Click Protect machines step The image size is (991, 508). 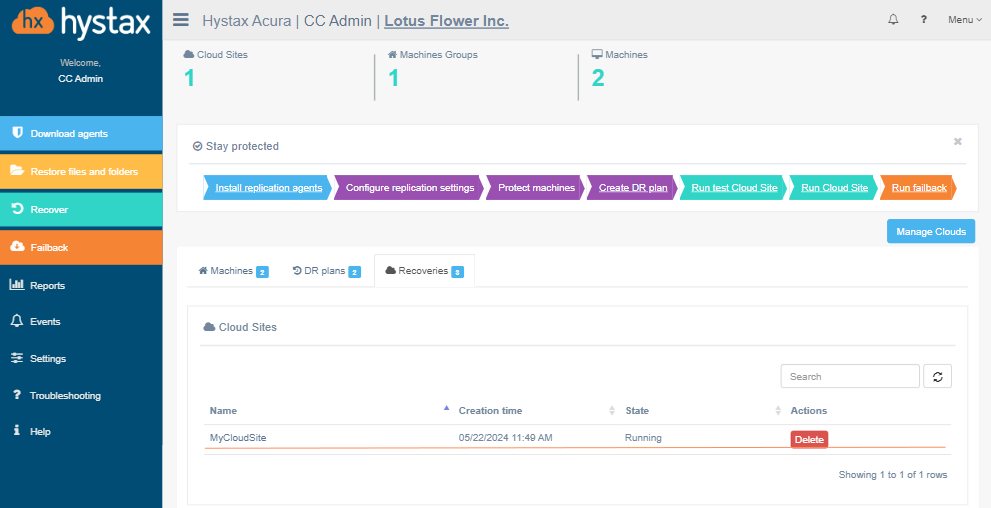(536, 188)
